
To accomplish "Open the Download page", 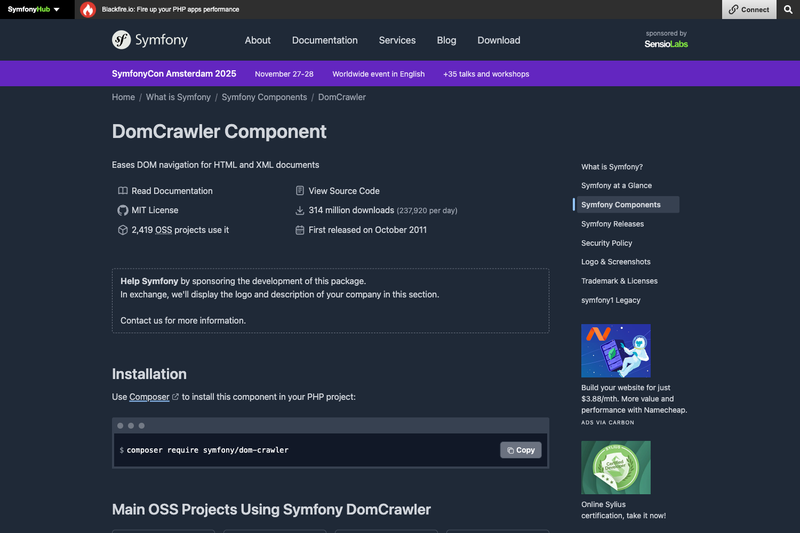I will click(x=498, y=40).
